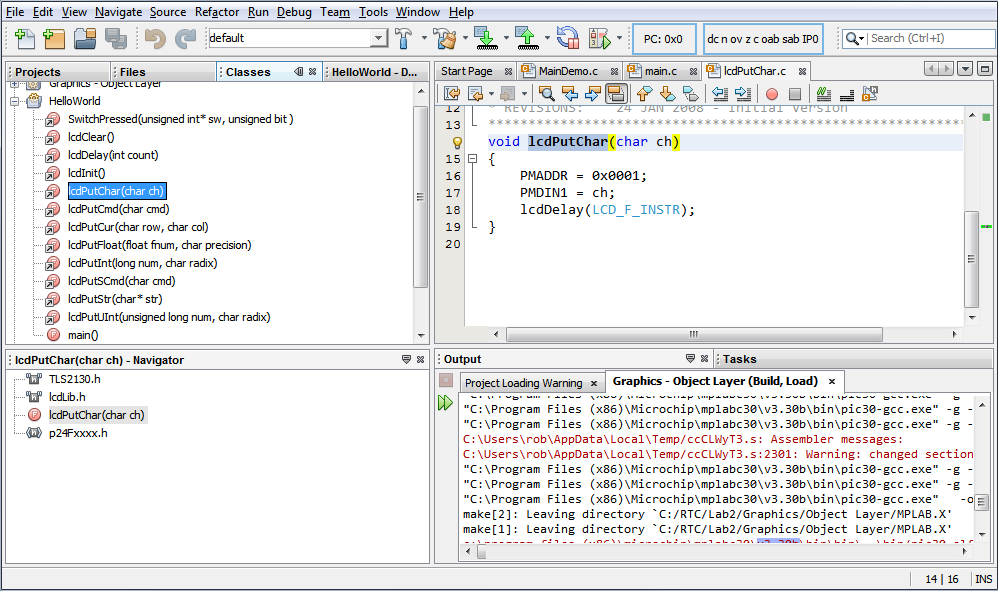Image resolution: width=998 pixels, height=591 pixels.
Task: Collapse the lcdPutChar function code fold
Action: pyautogui.click(x=472, y=159)
